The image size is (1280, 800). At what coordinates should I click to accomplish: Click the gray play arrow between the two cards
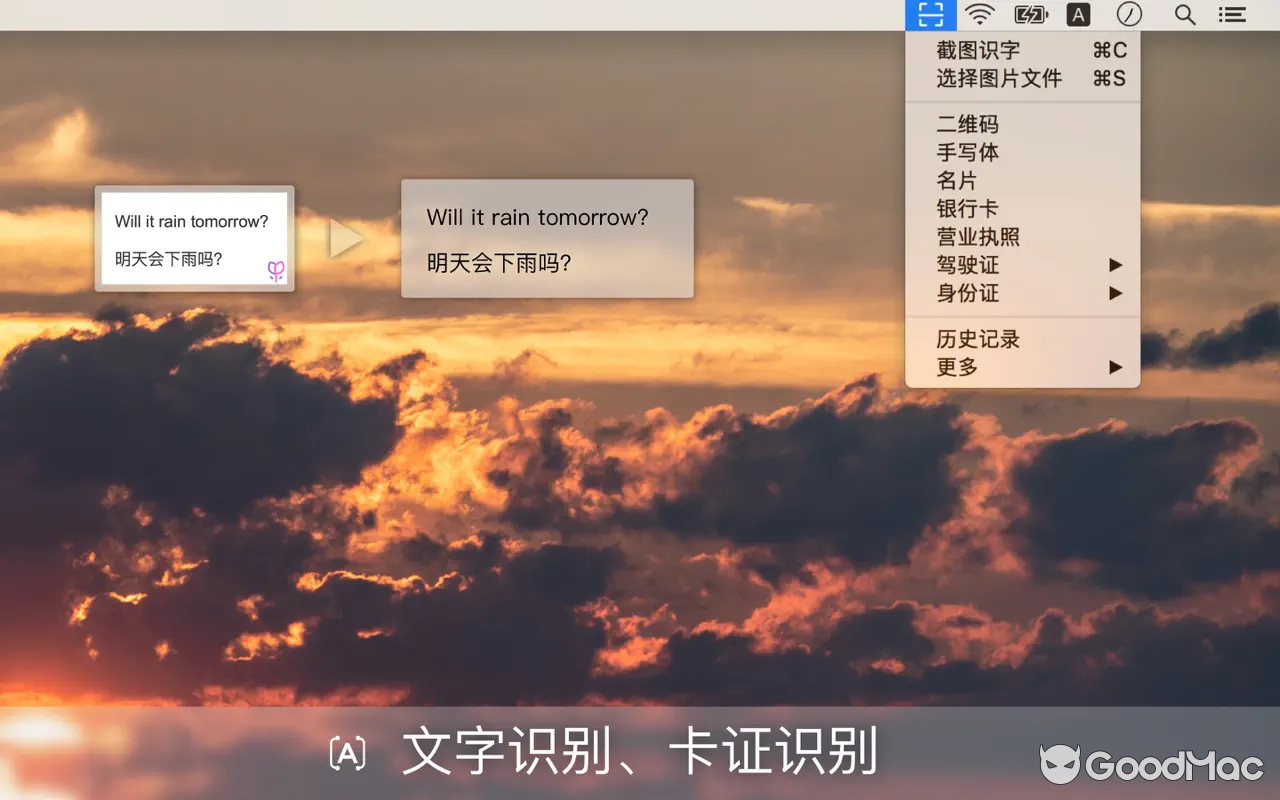[345, 237]
